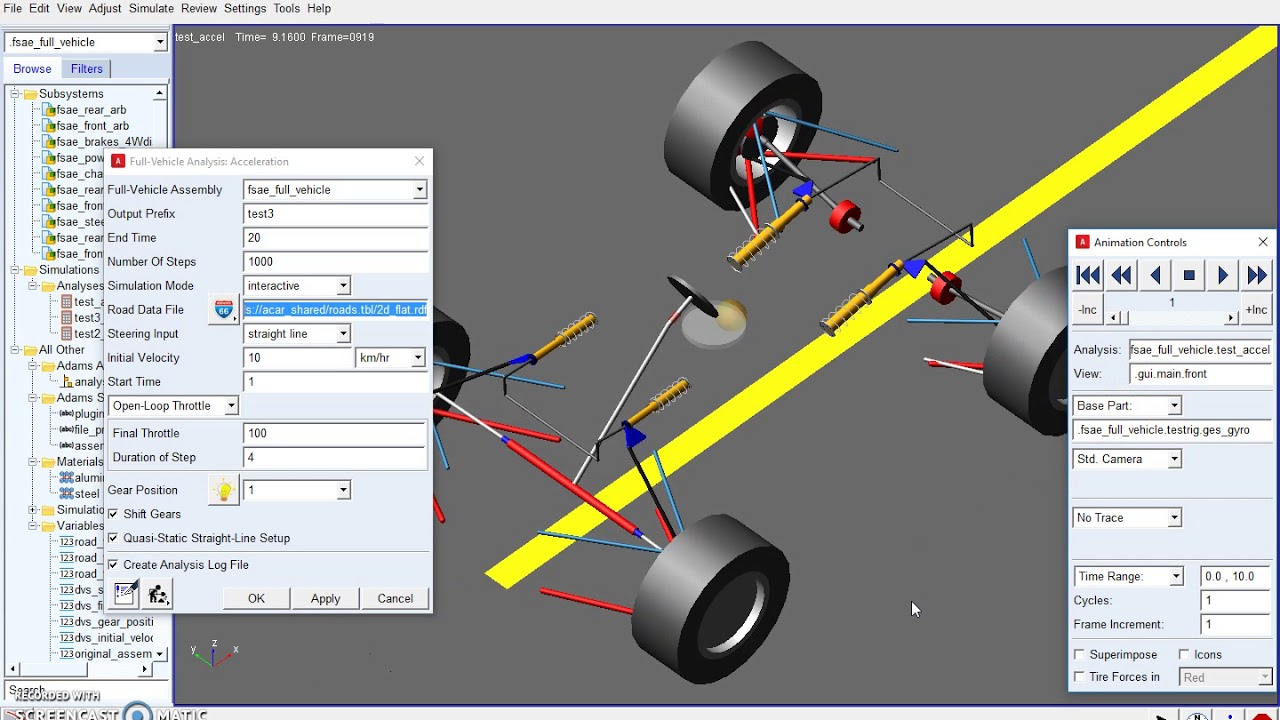This screenshot has width=1280, height=720.
Task: Open the Simulation Mode dropdown
Action: [343, 286]
